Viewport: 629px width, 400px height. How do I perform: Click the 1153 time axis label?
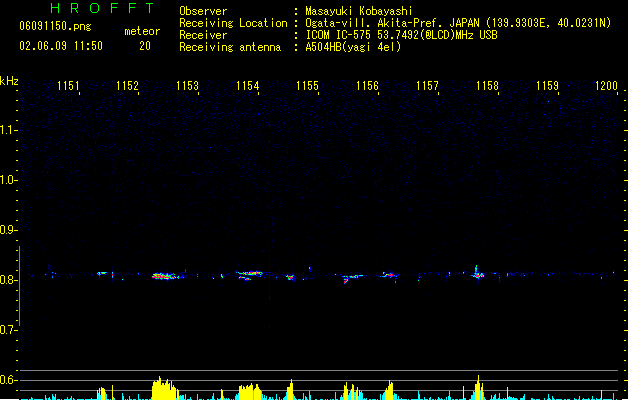(187, 86)
